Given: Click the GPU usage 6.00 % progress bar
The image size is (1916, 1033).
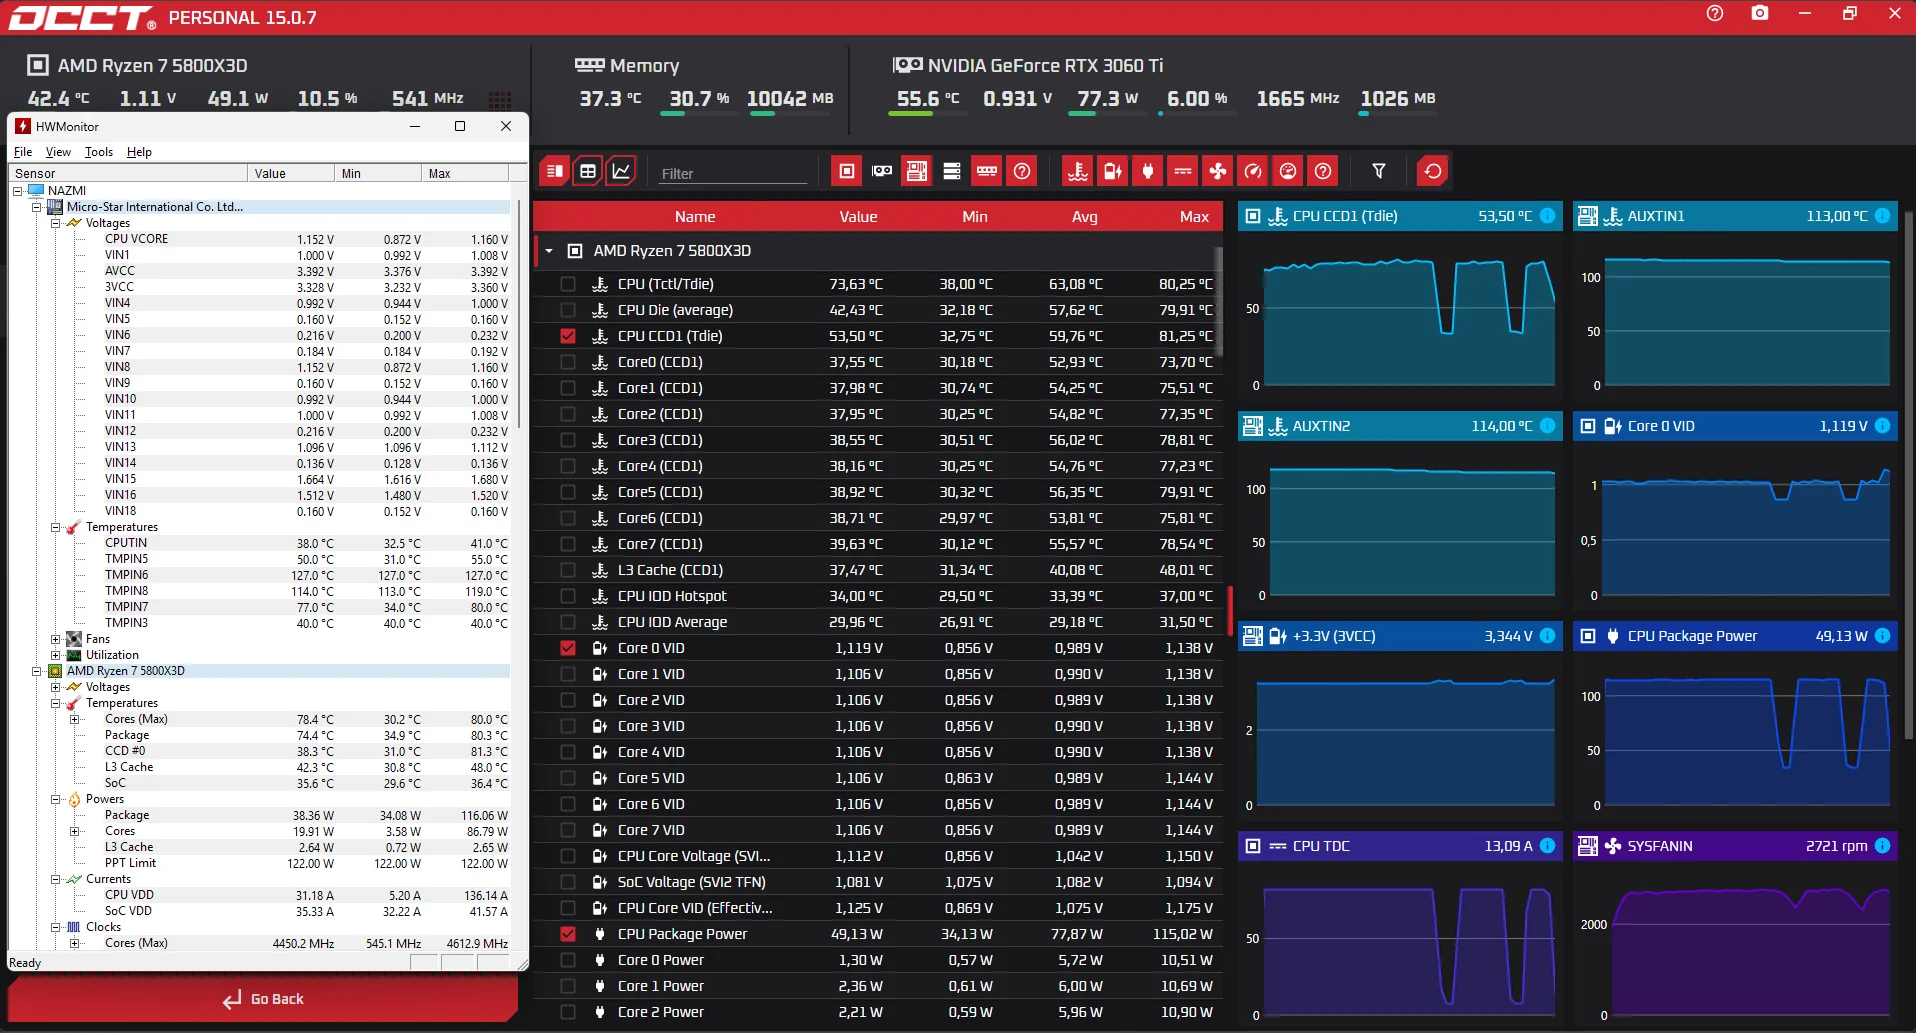Looking at the screenshot, I should coord(1198,114).
